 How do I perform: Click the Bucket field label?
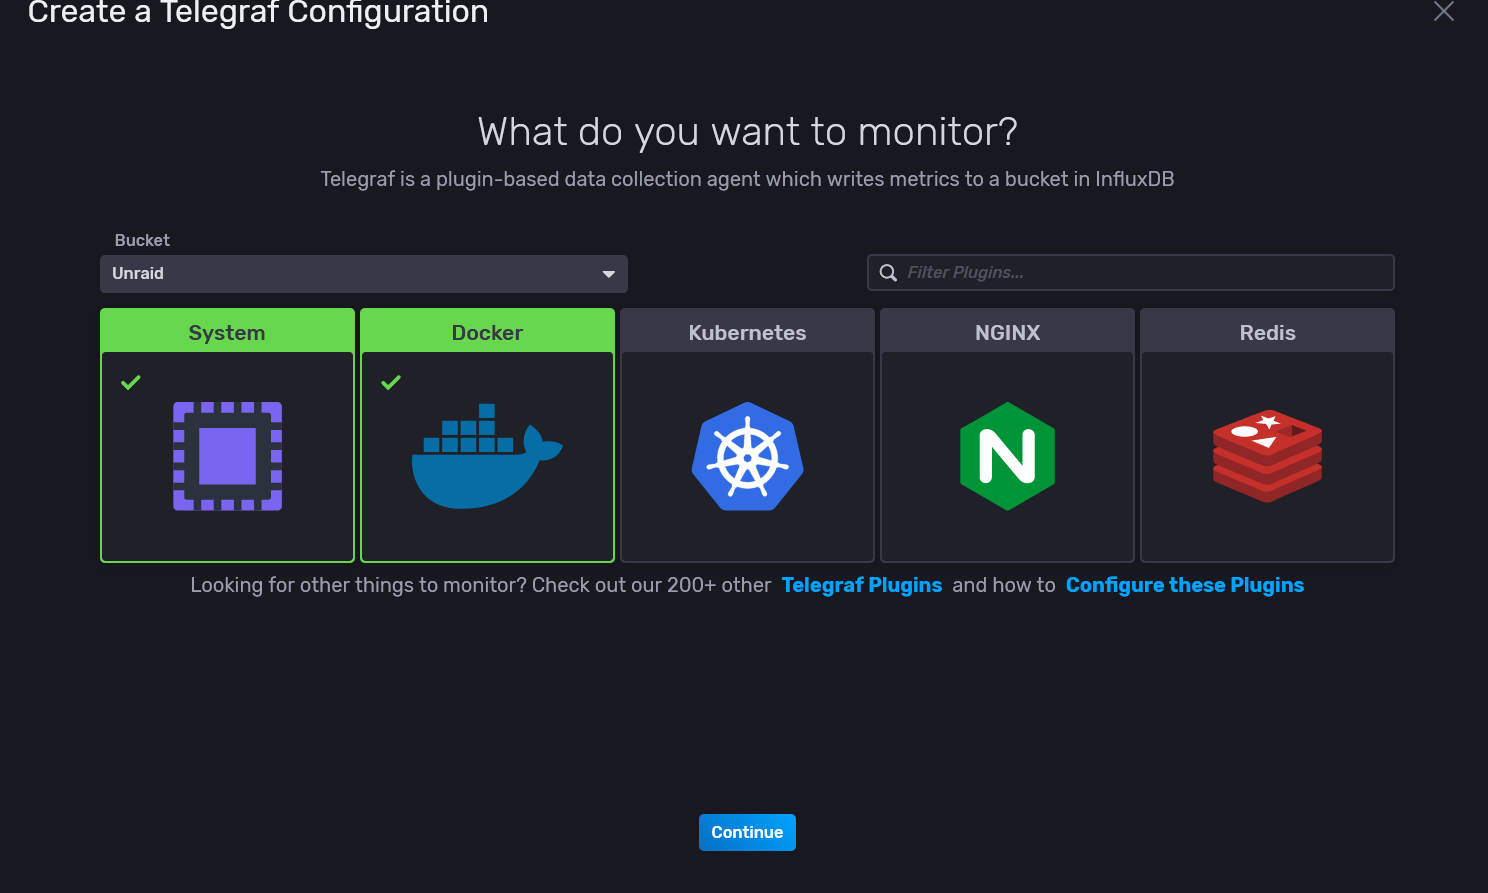click(142, 240)
